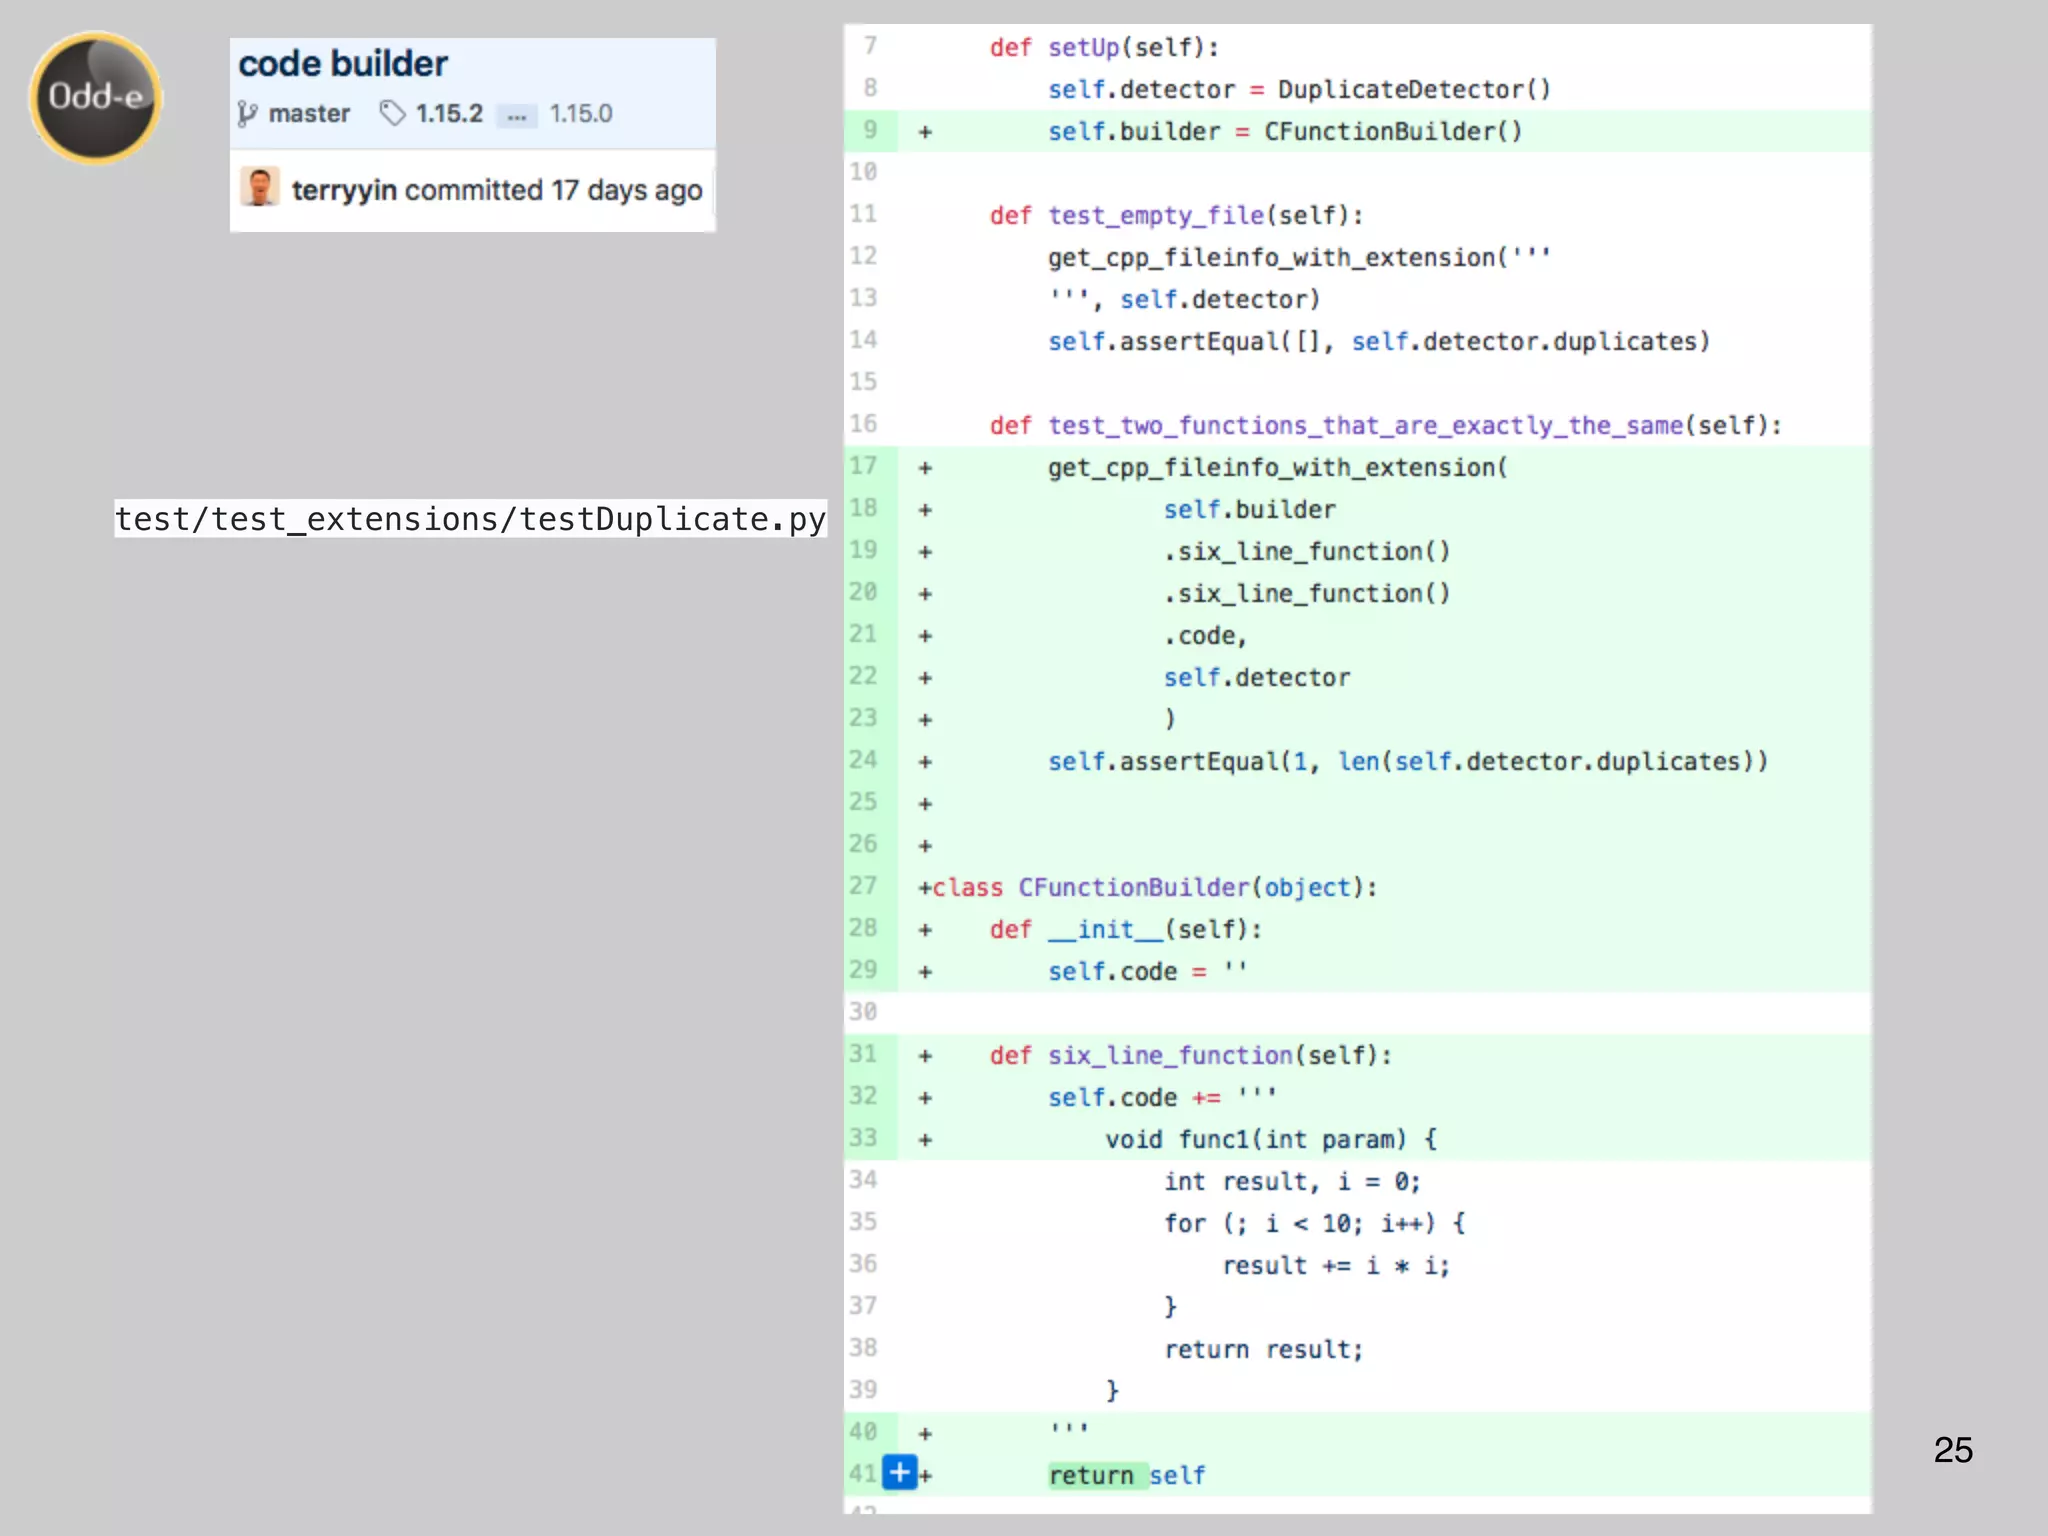2048x1536 pixels.
Task: Click the 'def __init__(self):' line
Action: [1126, 930]
